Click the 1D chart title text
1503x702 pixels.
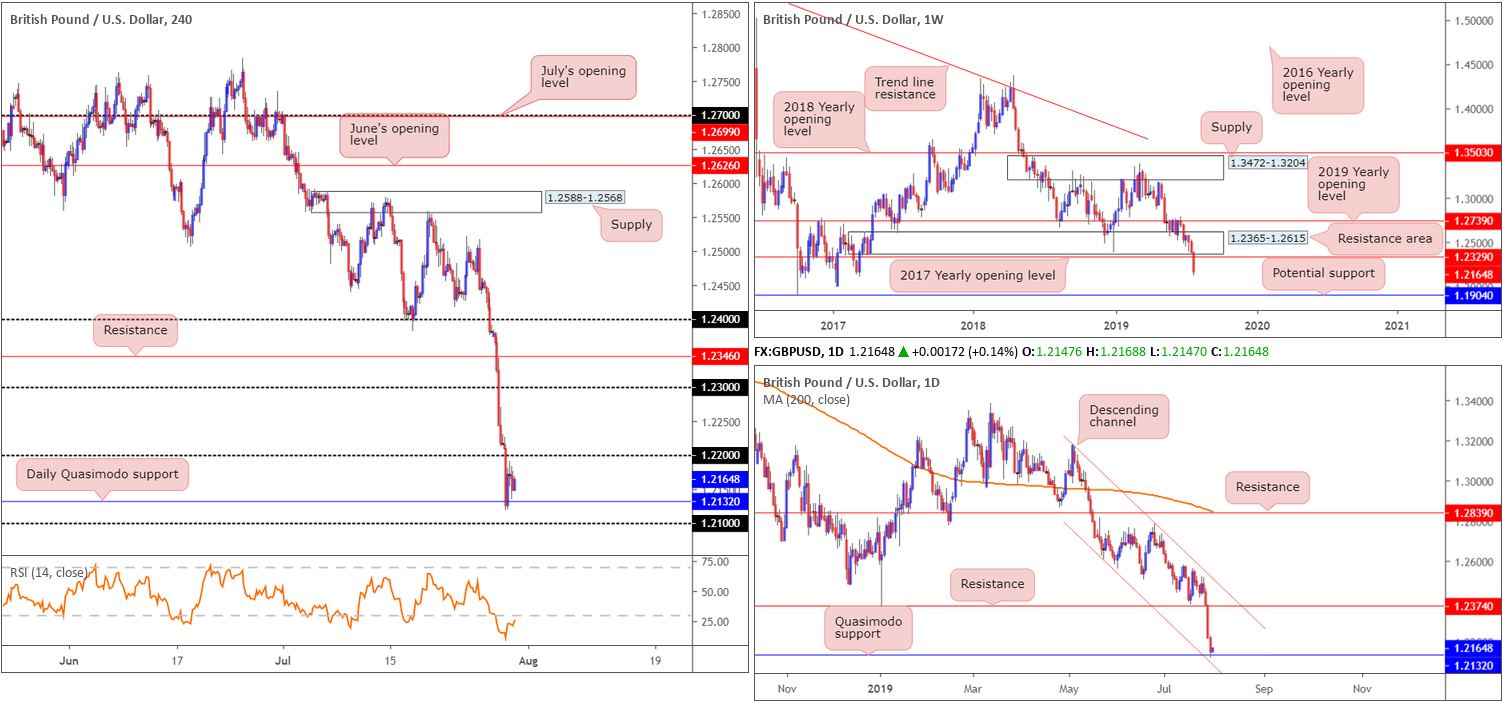tap(851, 383)
